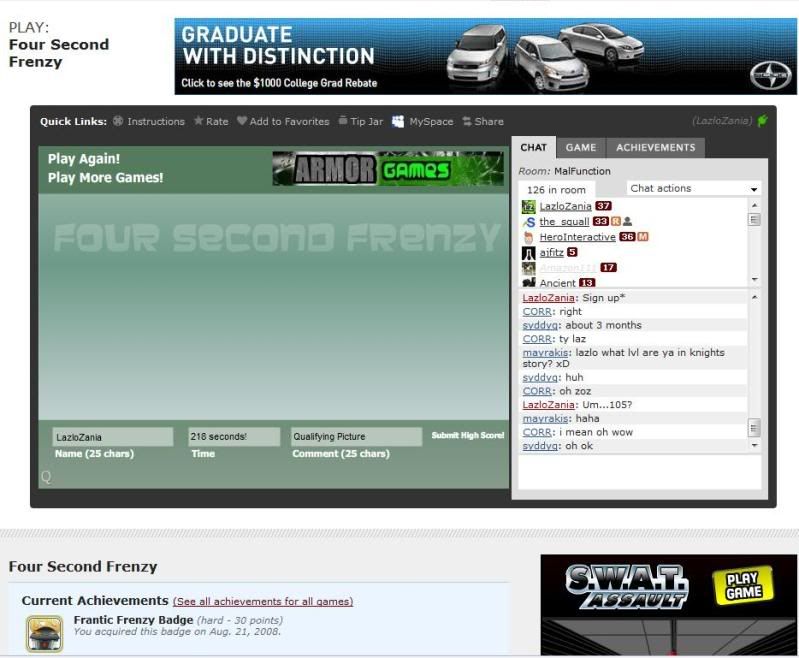799x658 pixels.
Task: Switch to the CHAT tab
Action: click(x=534, y=147)
